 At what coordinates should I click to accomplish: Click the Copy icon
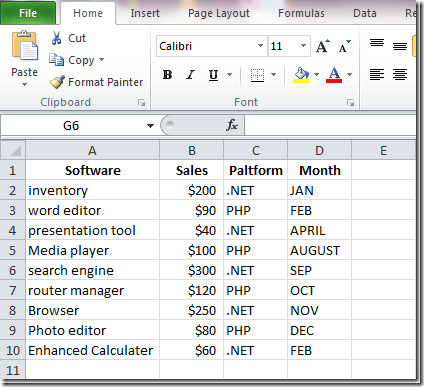[x=56, y=60]
